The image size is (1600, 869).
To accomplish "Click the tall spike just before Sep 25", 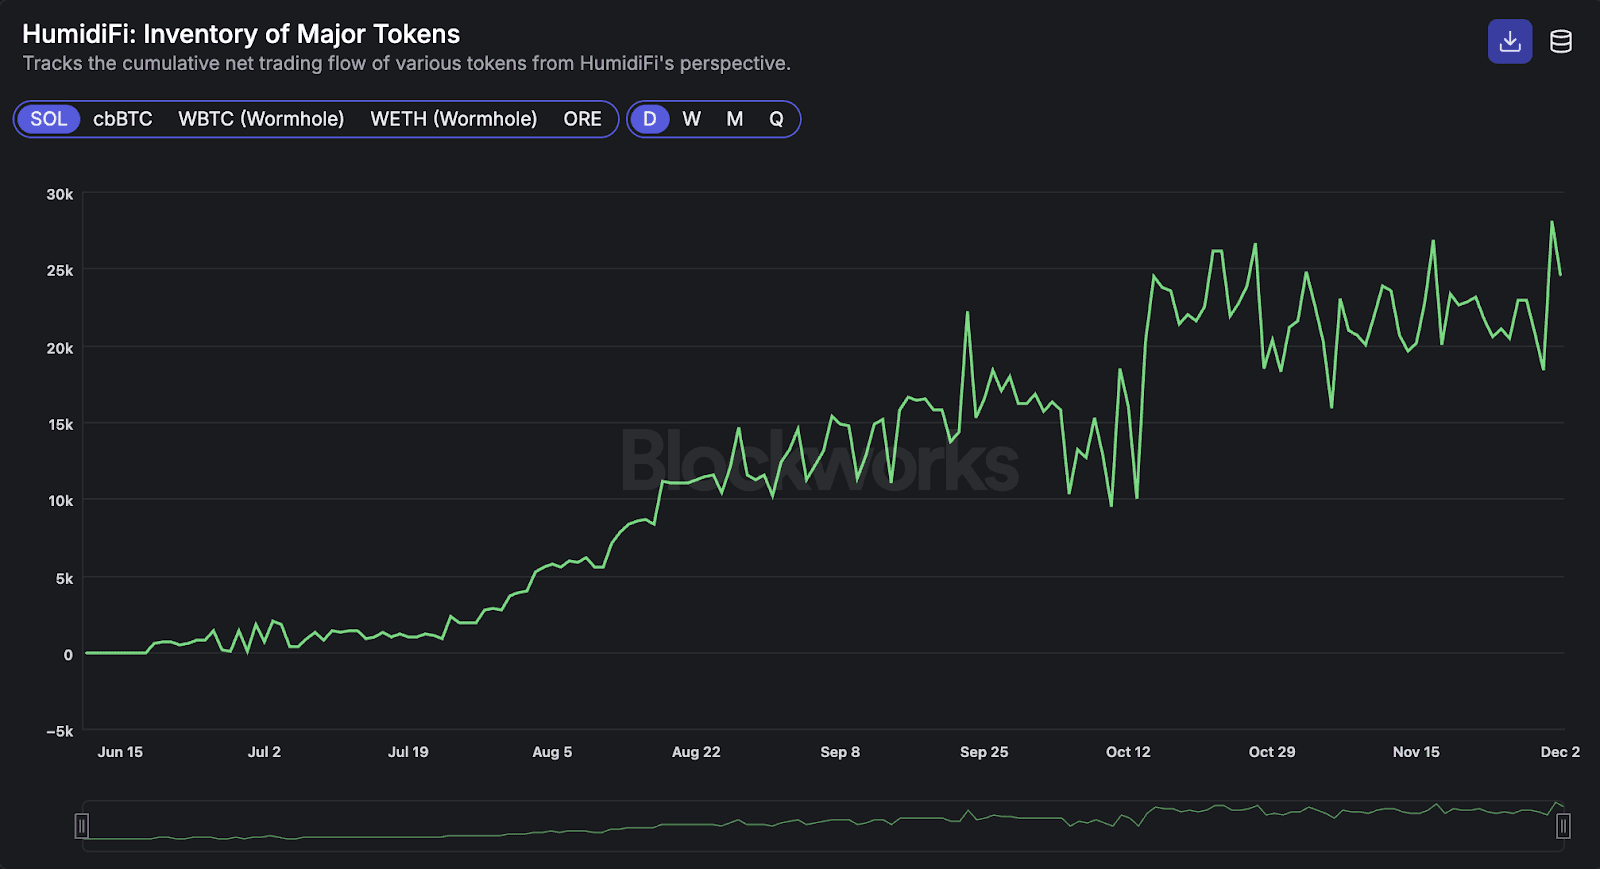I will coord(967,312).
